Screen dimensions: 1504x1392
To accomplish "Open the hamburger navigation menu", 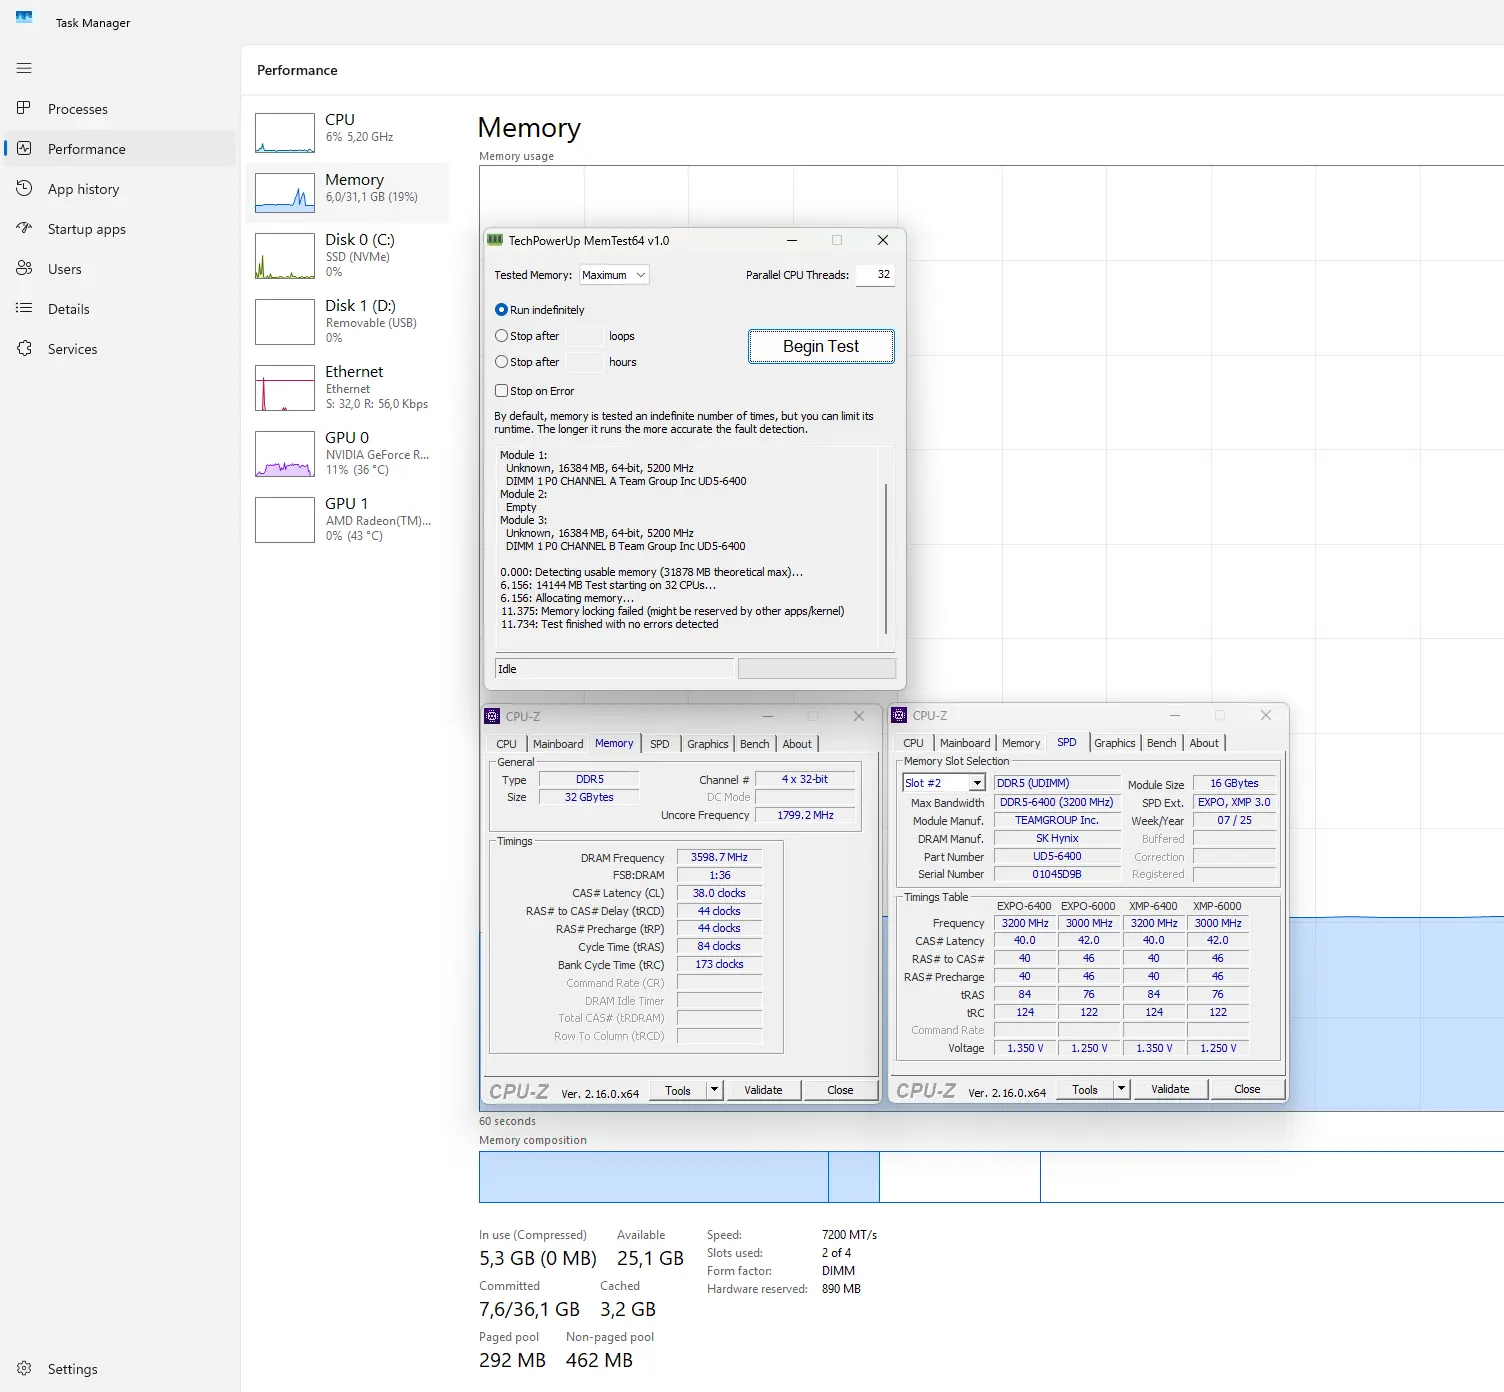I will point(24,68).
